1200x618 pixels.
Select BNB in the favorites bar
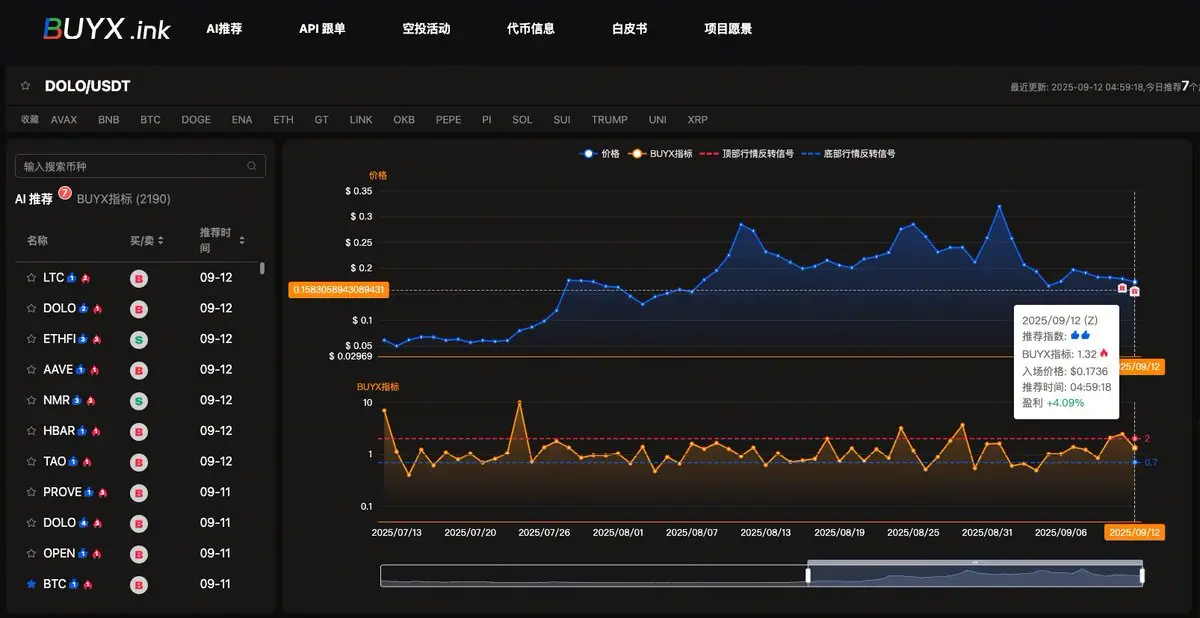point(108,119)
